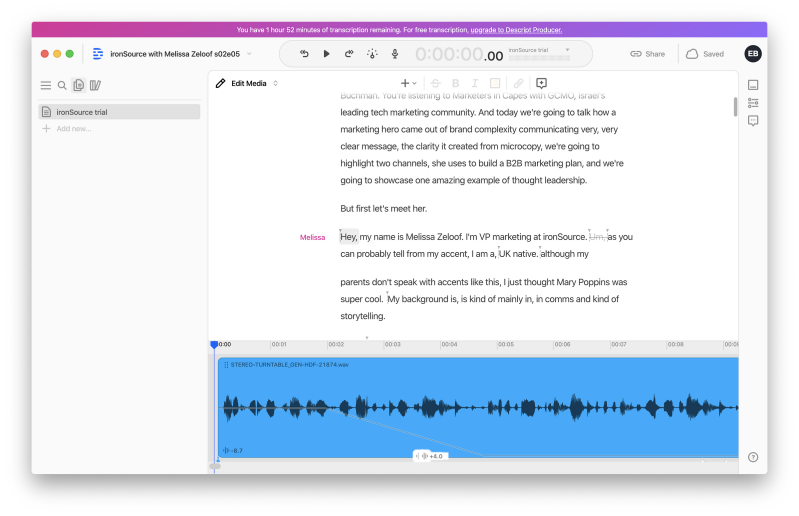Click the Share button
The height and width of the screenshot is (516, 799).
(648, 53)
